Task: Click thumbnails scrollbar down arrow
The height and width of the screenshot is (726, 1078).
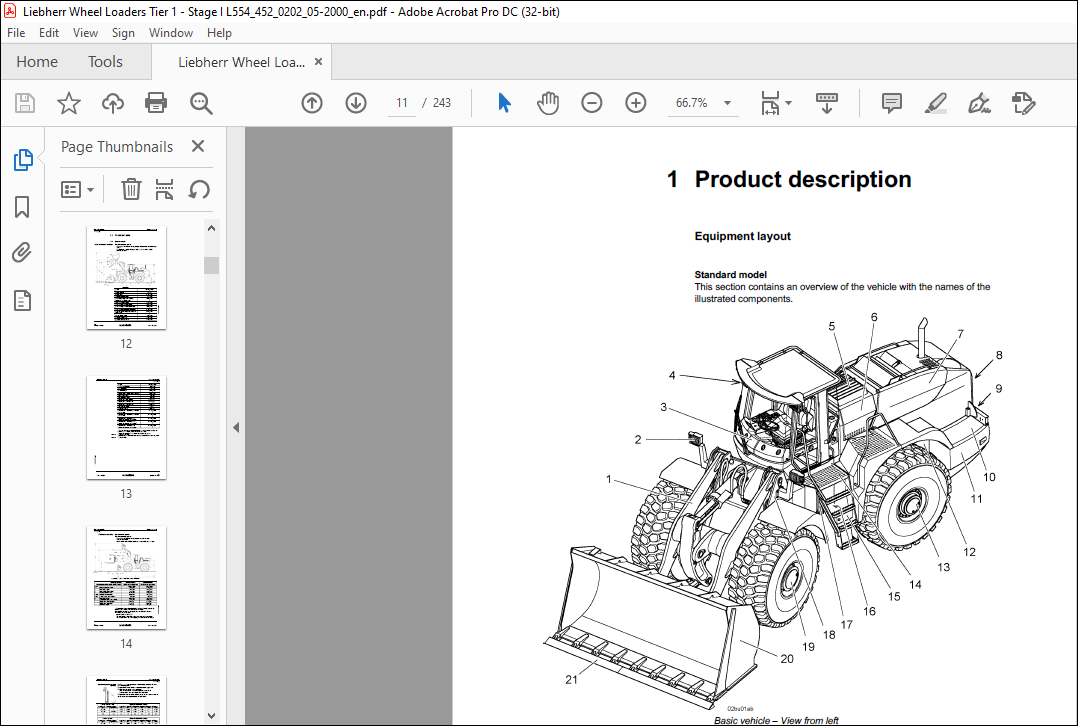Action: (212, 715)
